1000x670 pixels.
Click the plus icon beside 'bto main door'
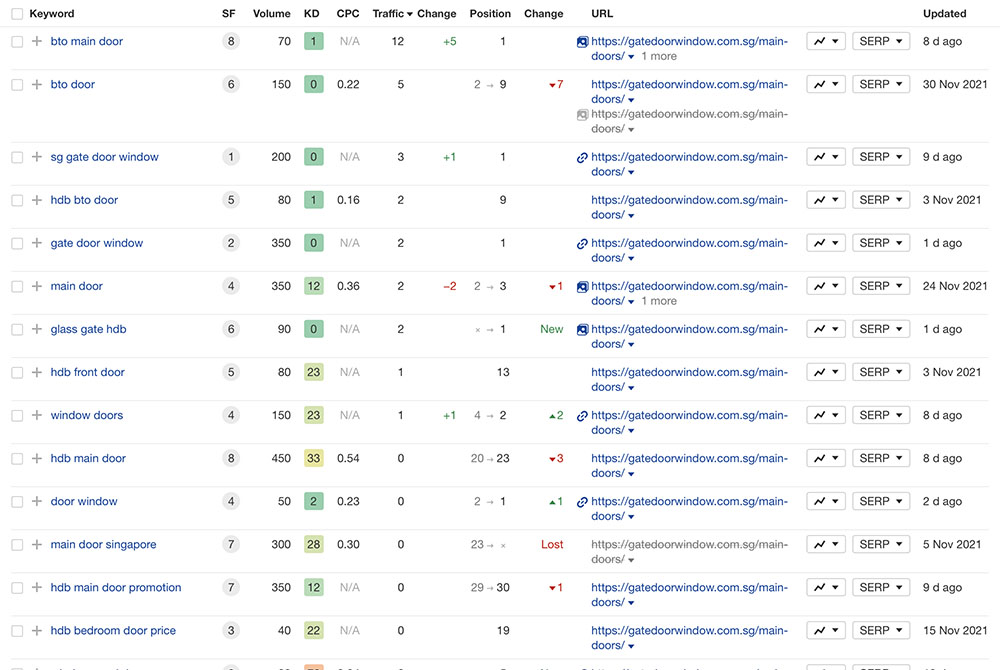pyautogui.click(x=37, y=42)
